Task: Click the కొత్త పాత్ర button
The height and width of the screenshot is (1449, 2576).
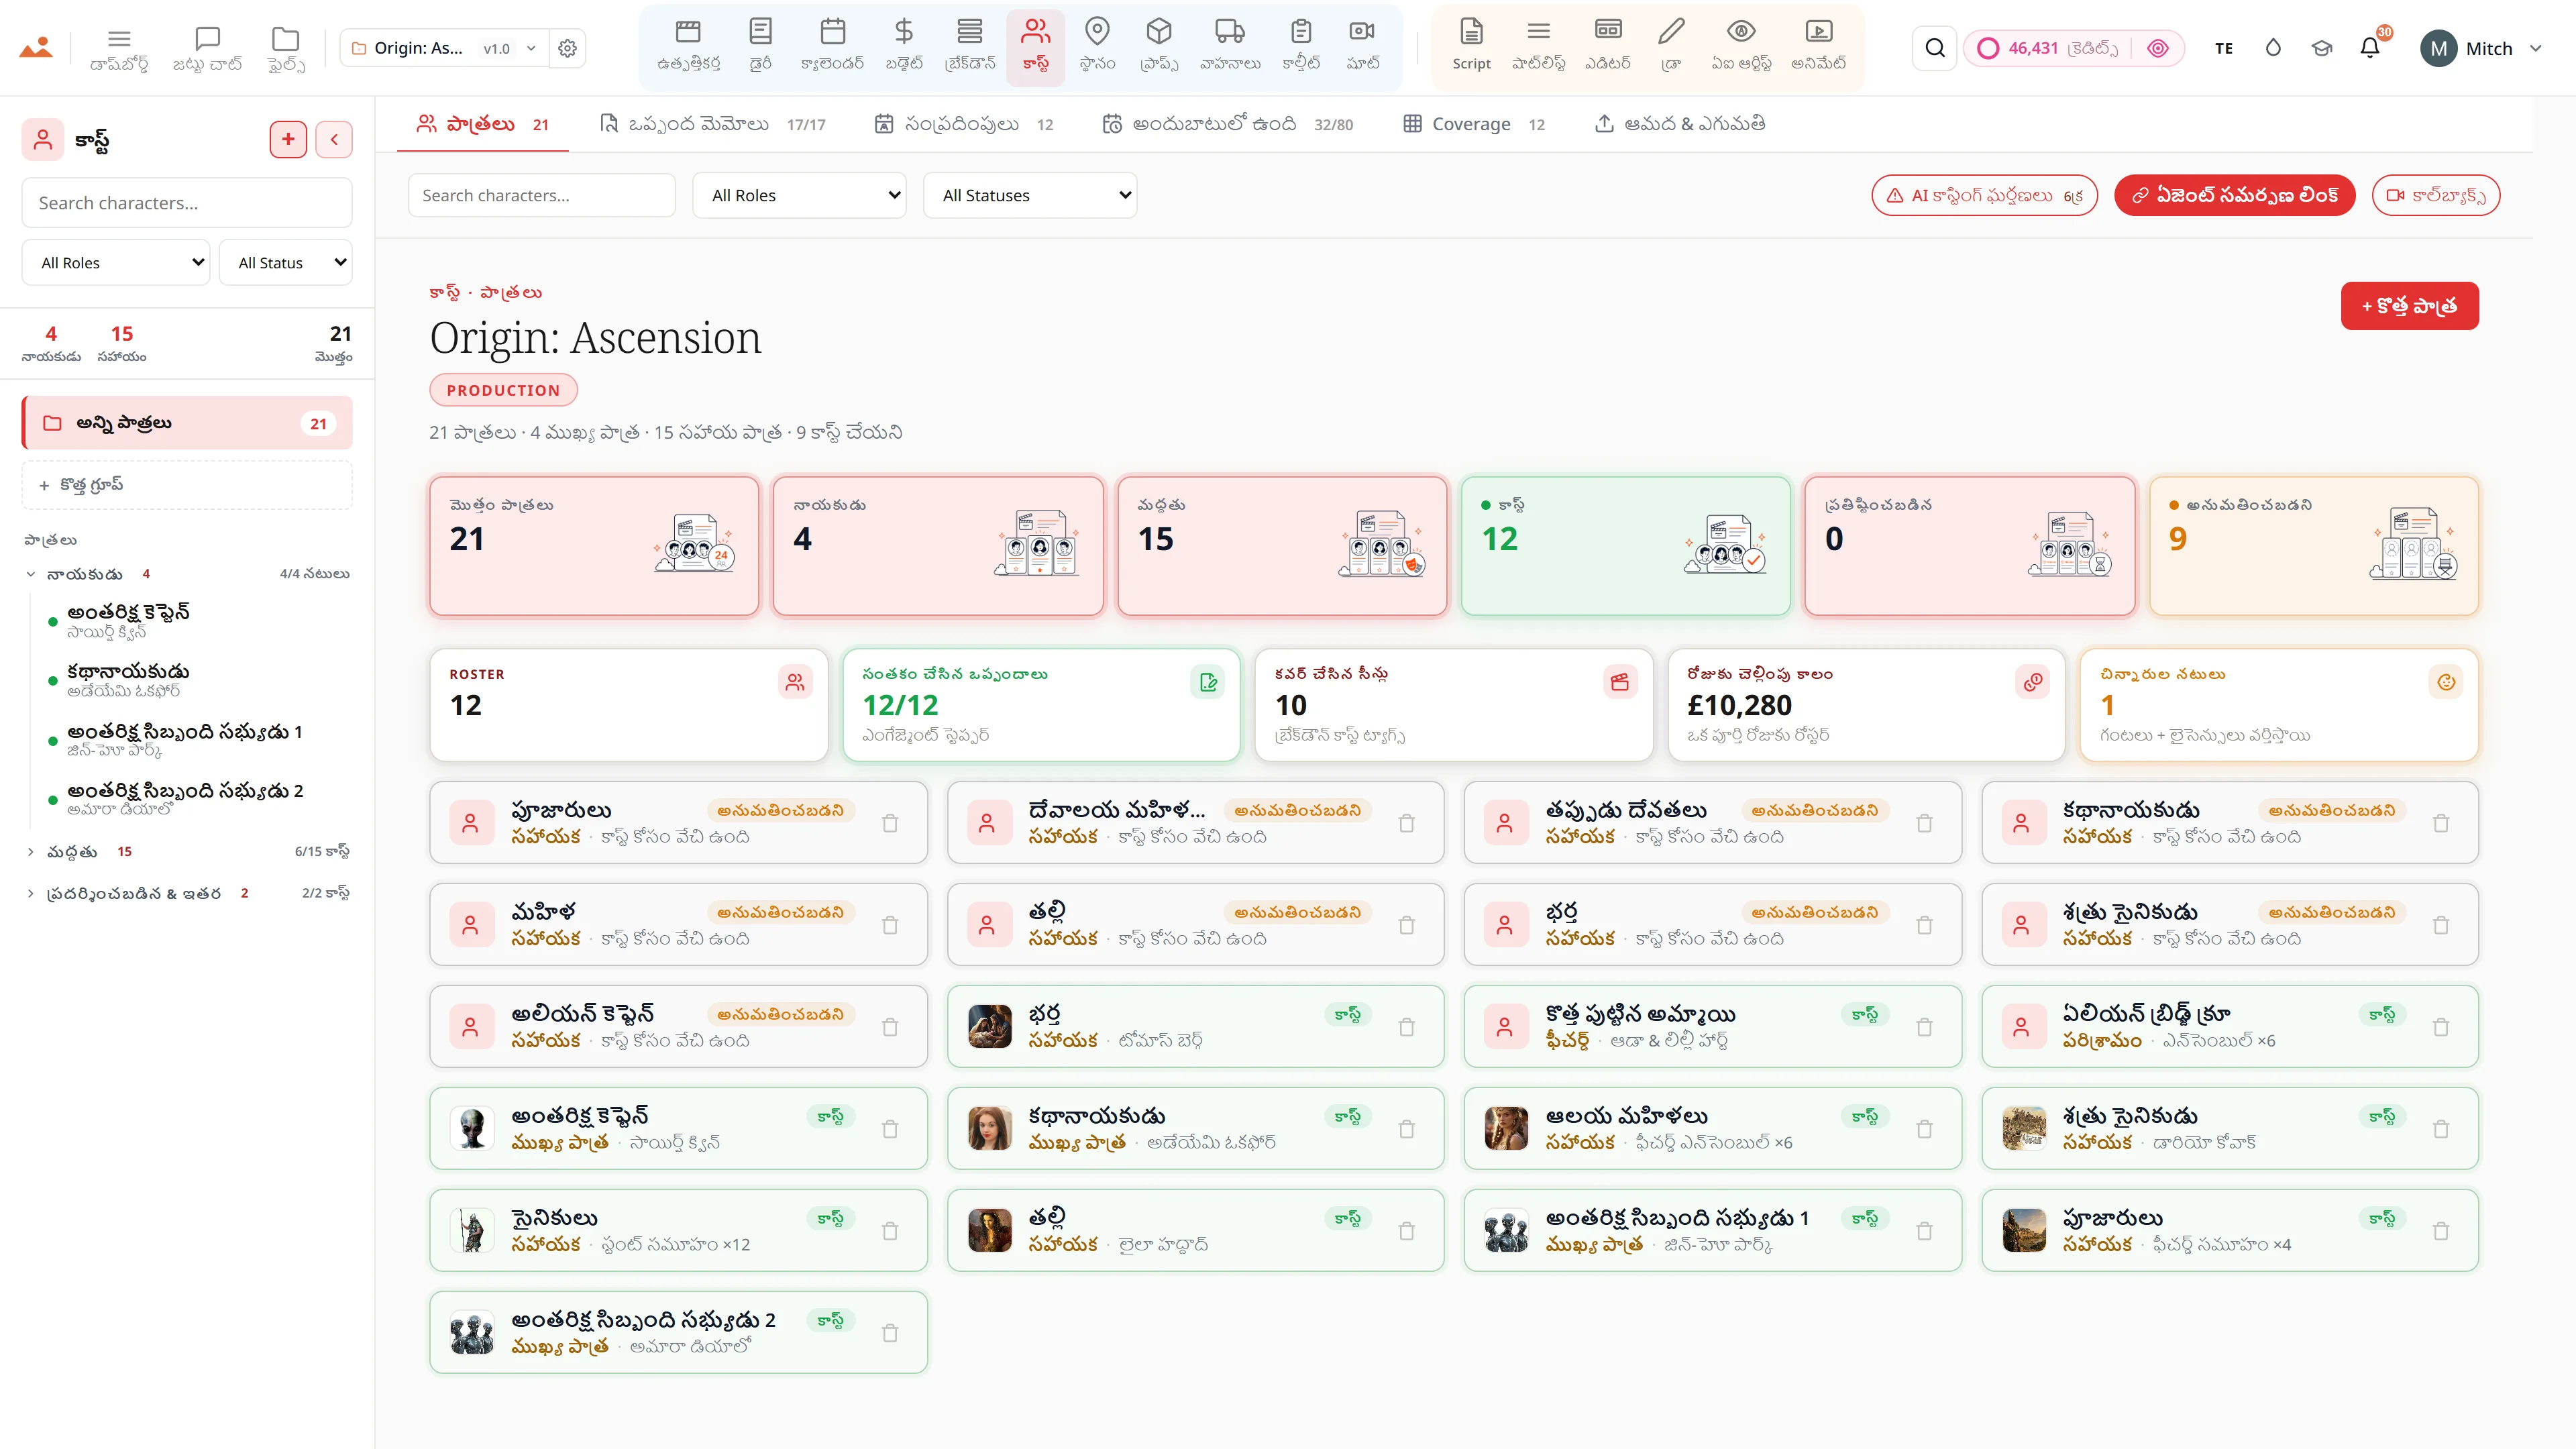Action: (2409, 305)
